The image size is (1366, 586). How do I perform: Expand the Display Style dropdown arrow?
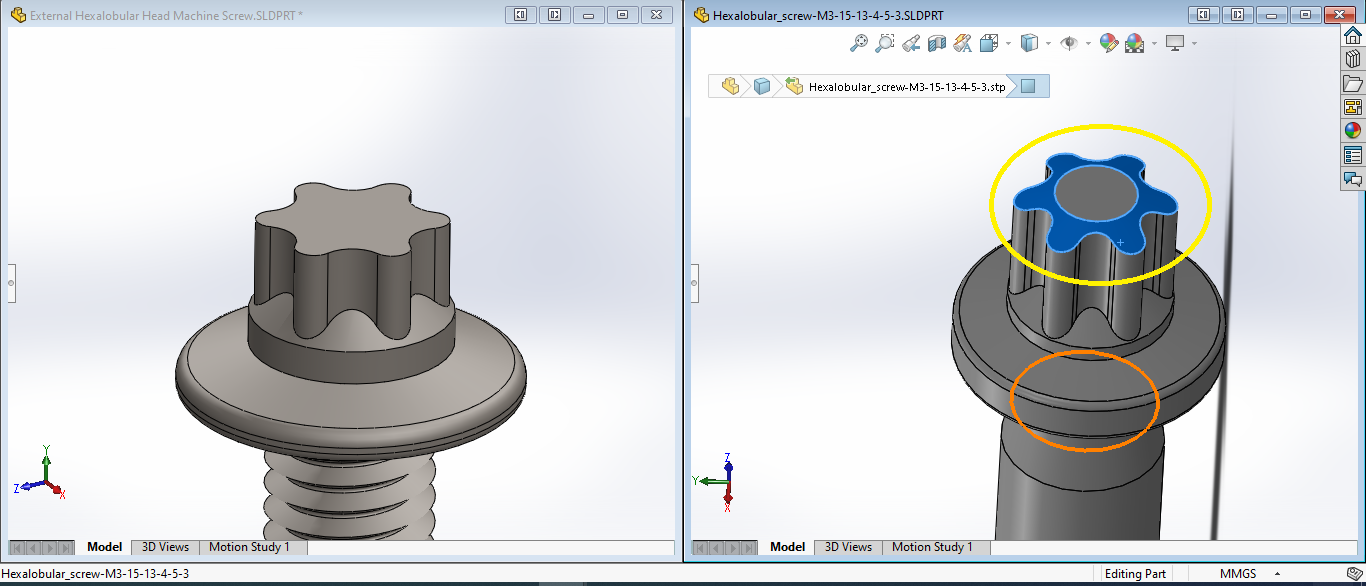(x=1048, y=45)
